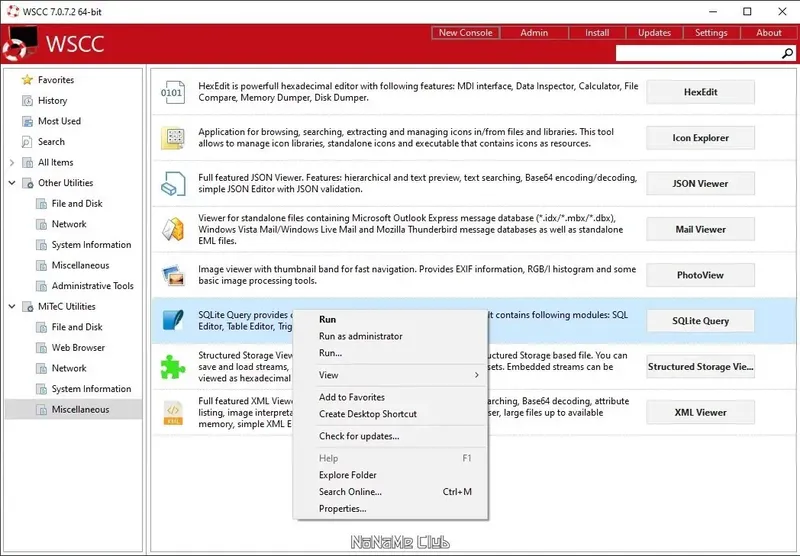Click the Install header button

pos(597,33)
